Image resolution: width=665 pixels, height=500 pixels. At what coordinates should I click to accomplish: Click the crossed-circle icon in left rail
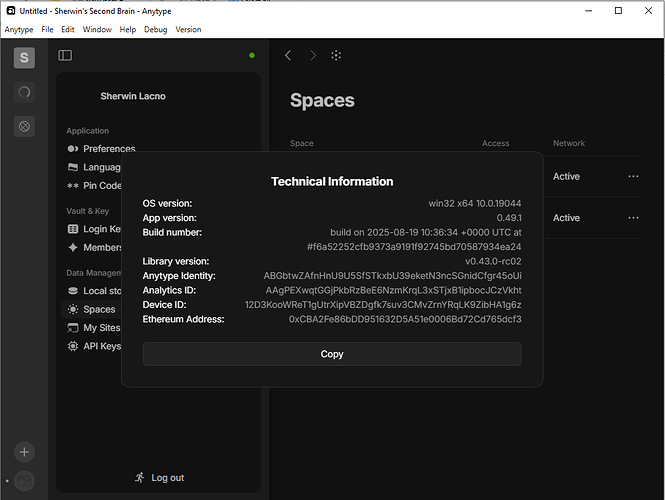point(24,126)
